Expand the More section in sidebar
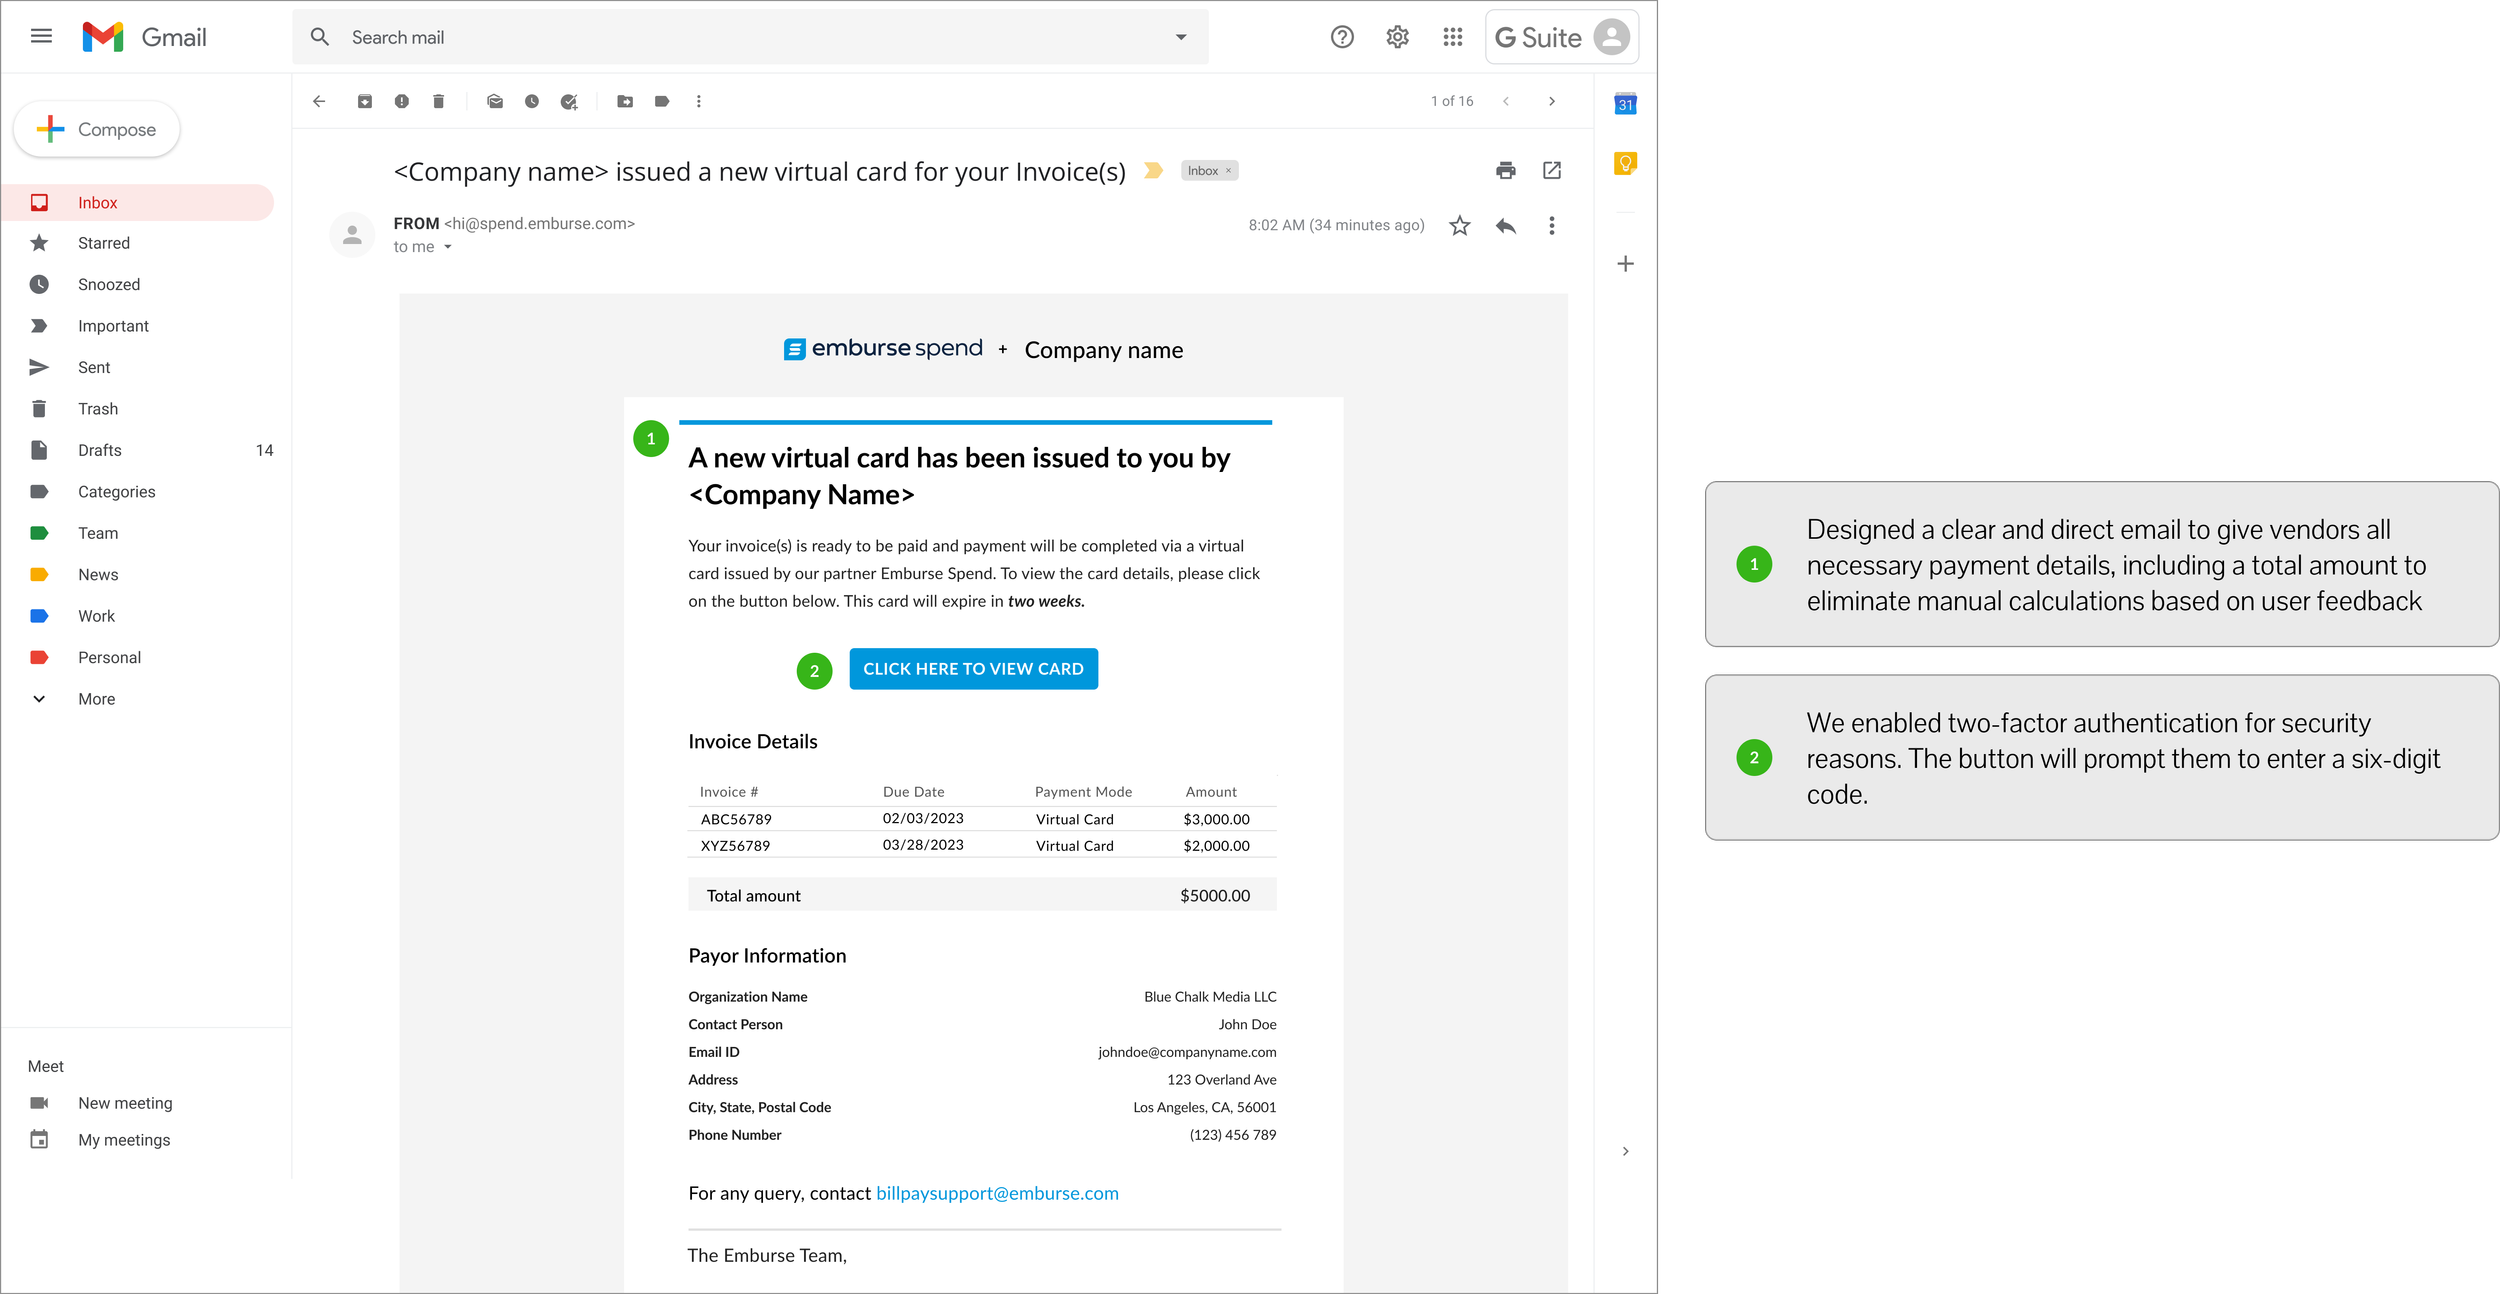Image resolution: width=2500 pixels, height=1294 pixels. 96,699
